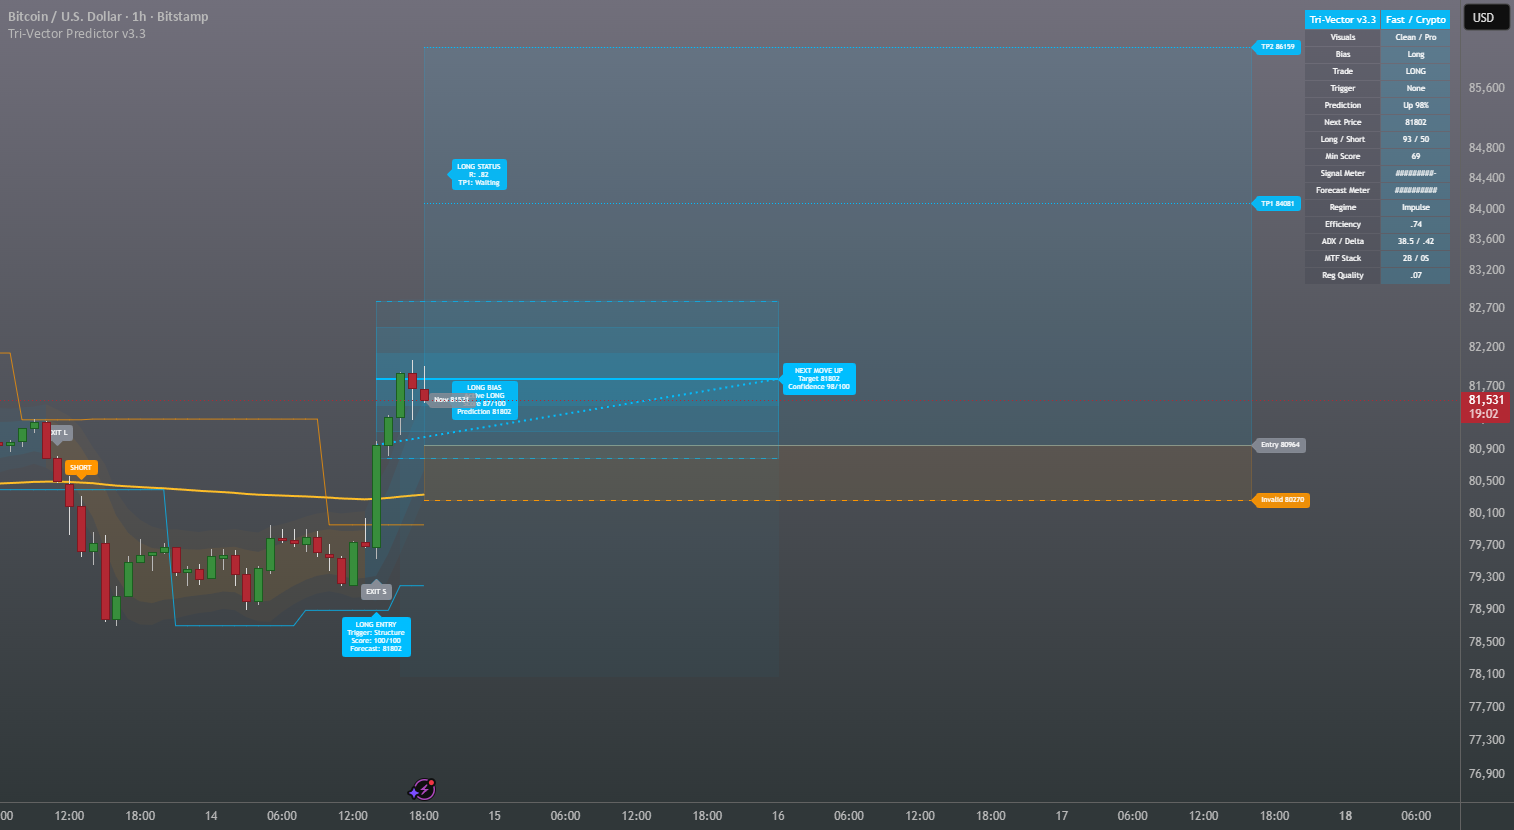Click the EXIT L marker
This screenshot has width=1514, height=830.
[x=60, y=433]
